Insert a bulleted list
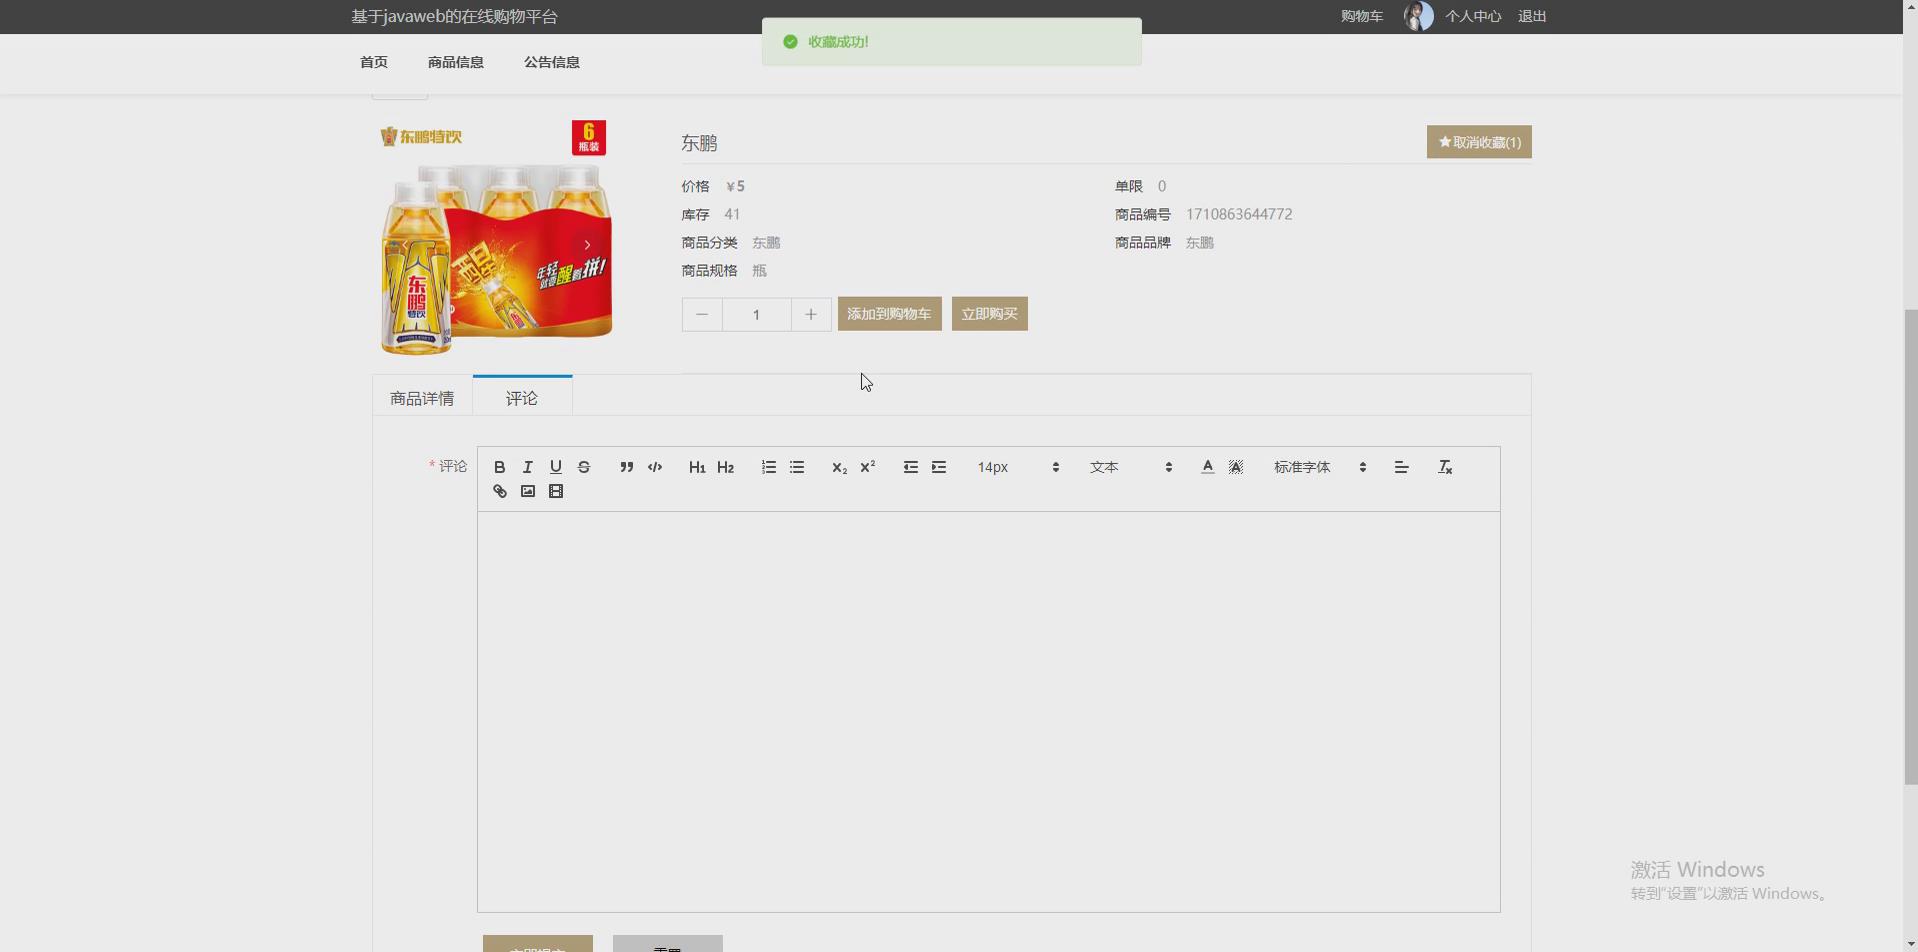Image resolution: width=1918 pixels, height=952 pixels. coord(796,467)
